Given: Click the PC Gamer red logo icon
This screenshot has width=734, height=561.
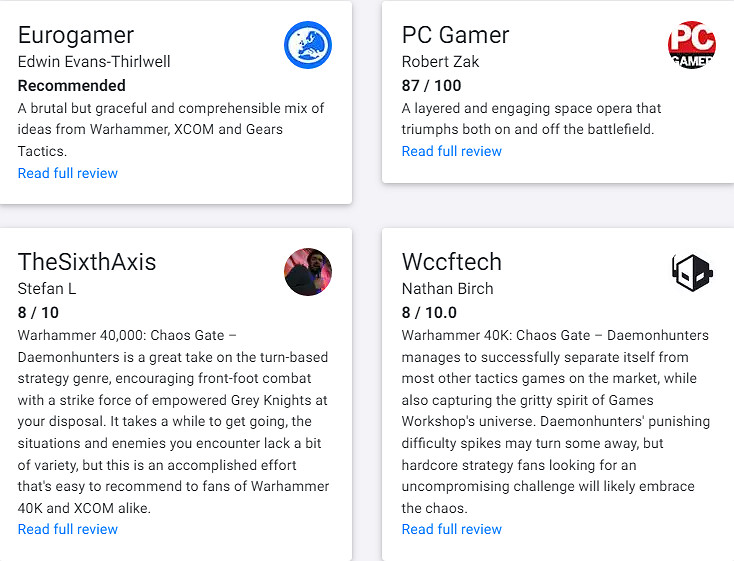Looking at the screenshot, I should pyautogui.click(x=692, y=45).
